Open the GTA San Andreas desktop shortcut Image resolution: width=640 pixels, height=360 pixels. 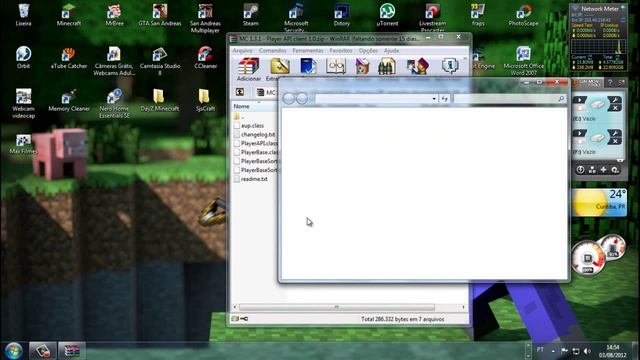click(160, 15)
